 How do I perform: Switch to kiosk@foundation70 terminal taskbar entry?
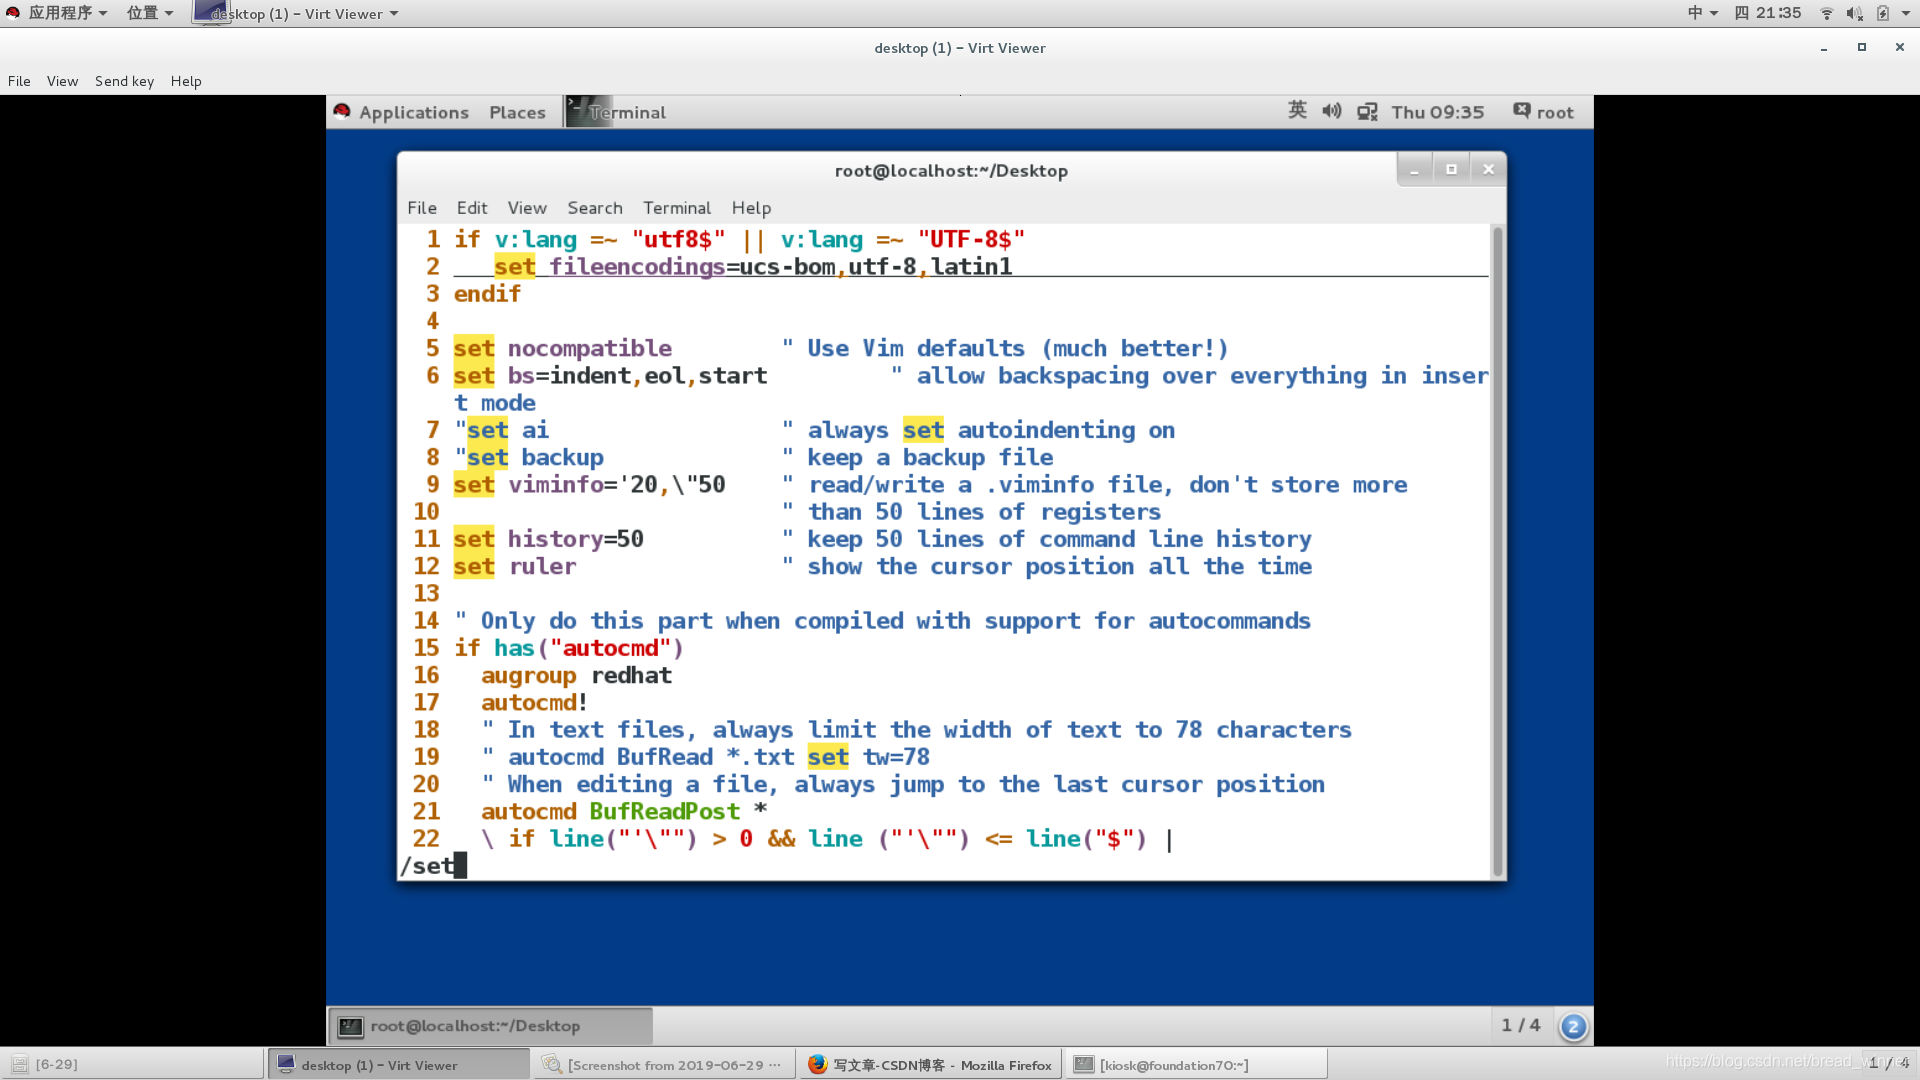pos(1196,1064)
